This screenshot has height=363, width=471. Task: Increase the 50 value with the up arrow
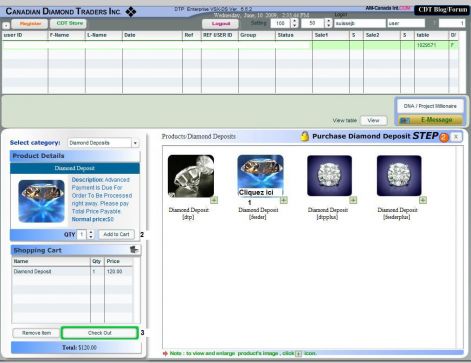point(328,21)
